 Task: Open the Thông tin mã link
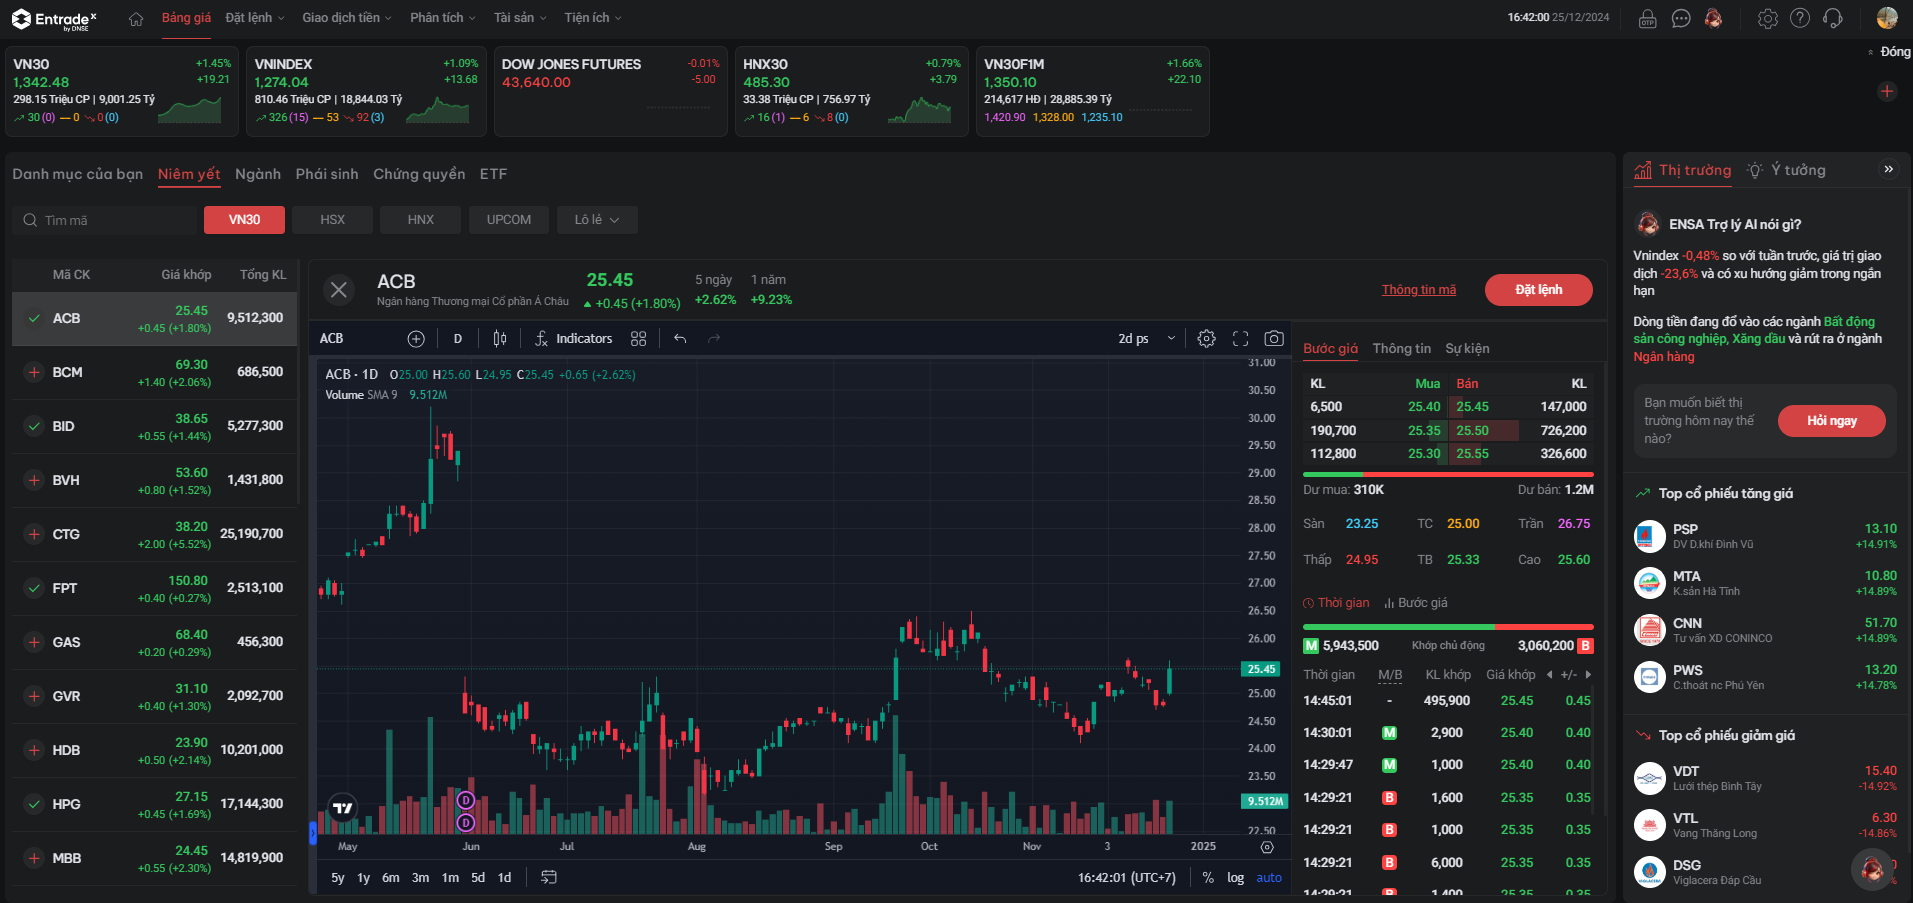[x=1419, y=290]
